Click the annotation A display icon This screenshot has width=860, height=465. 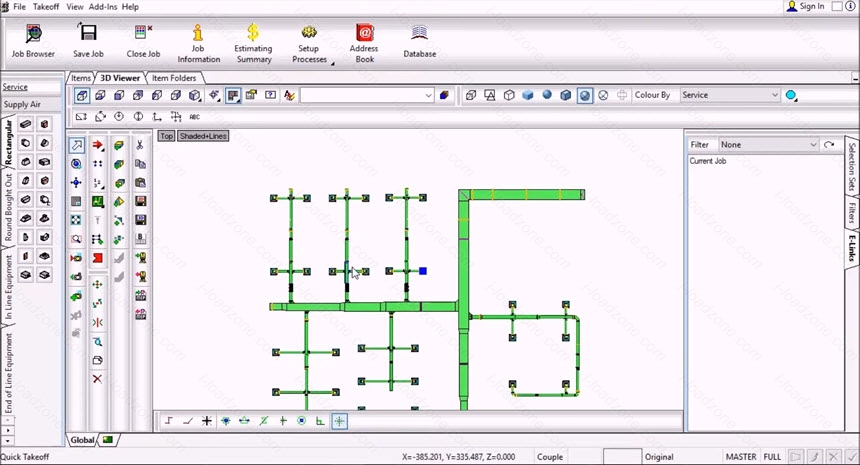pos(489,95)
